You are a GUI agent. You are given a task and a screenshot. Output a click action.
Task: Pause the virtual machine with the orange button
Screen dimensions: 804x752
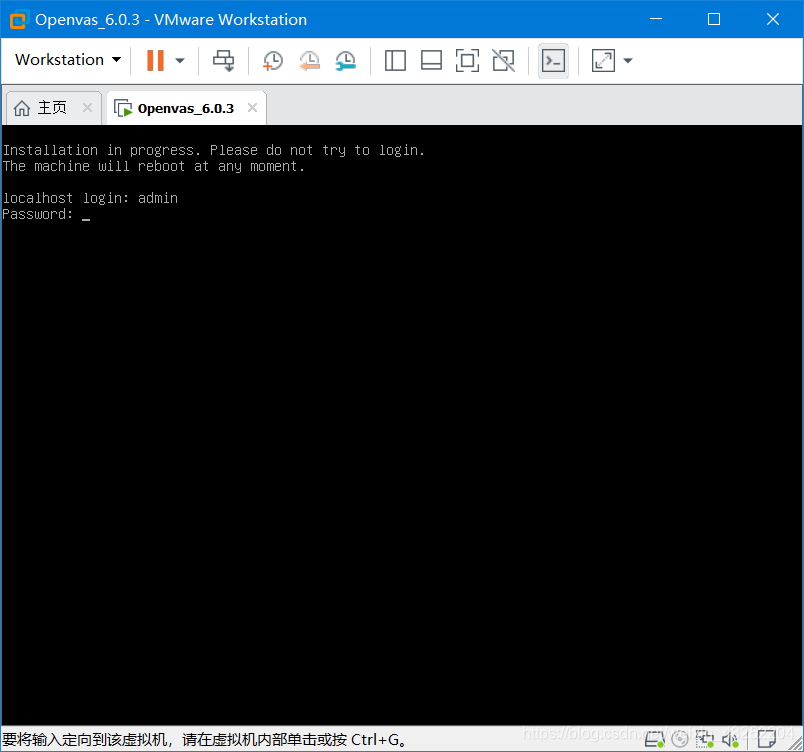click(155, 60)
